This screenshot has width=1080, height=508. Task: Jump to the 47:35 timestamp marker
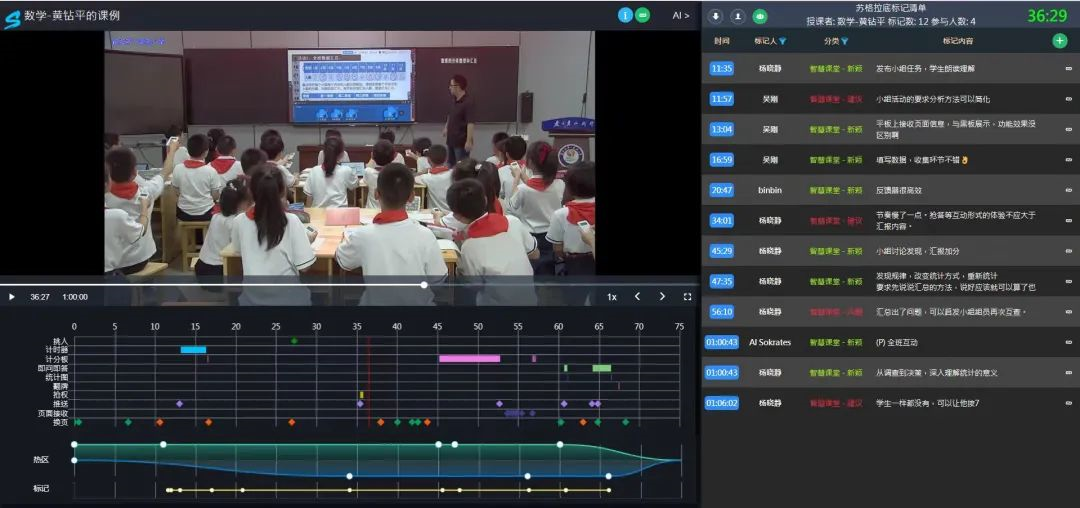(721, 281)
